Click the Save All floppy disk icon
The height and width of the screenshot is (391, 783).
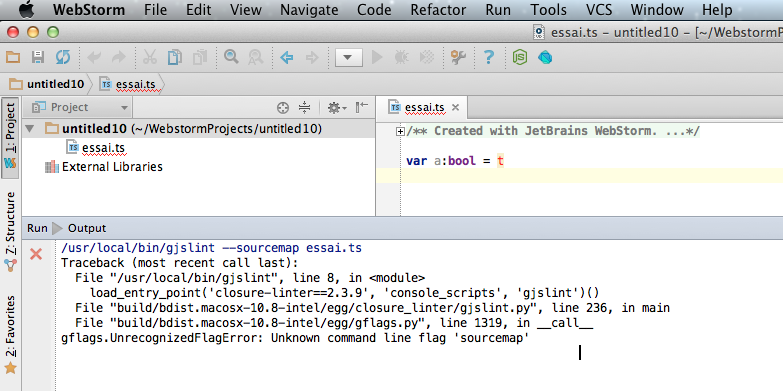pyautogui.click(x=38, y=57)
